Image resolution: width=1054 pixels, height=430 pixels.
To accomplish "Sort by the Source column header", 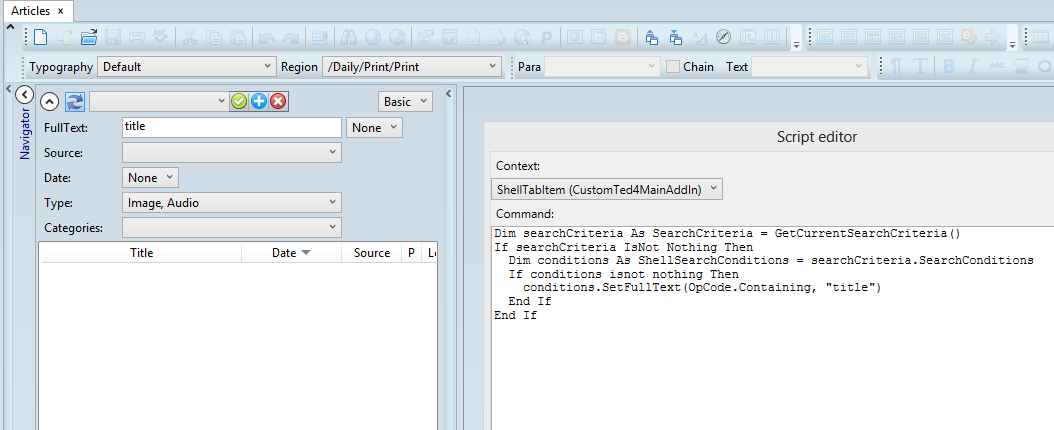I will 372,253.
